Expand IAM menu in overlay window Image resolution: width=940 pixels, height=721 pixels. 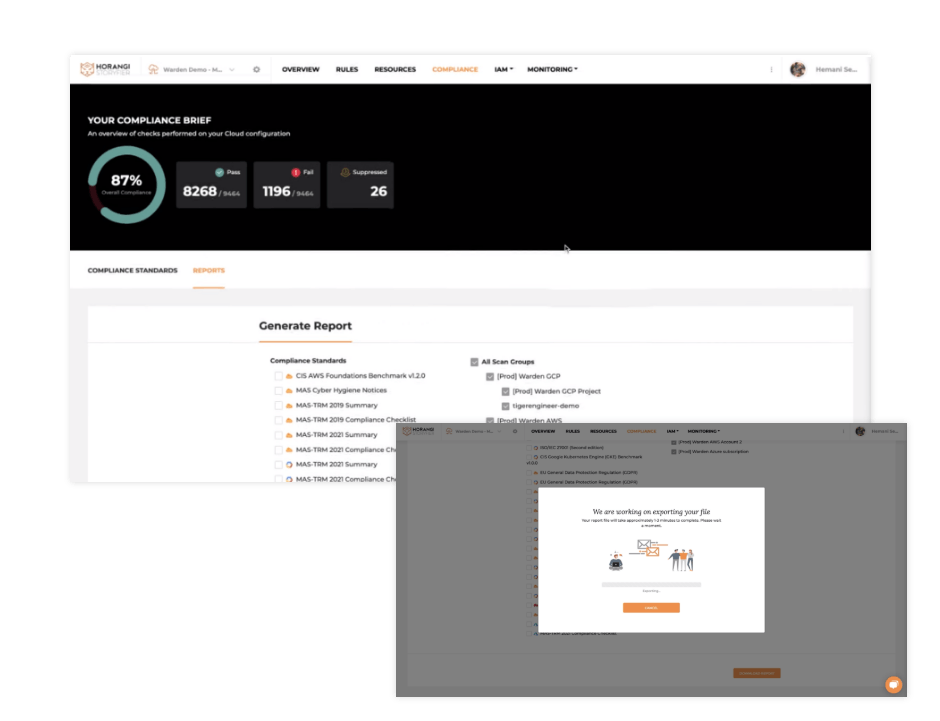coord(673,431)
